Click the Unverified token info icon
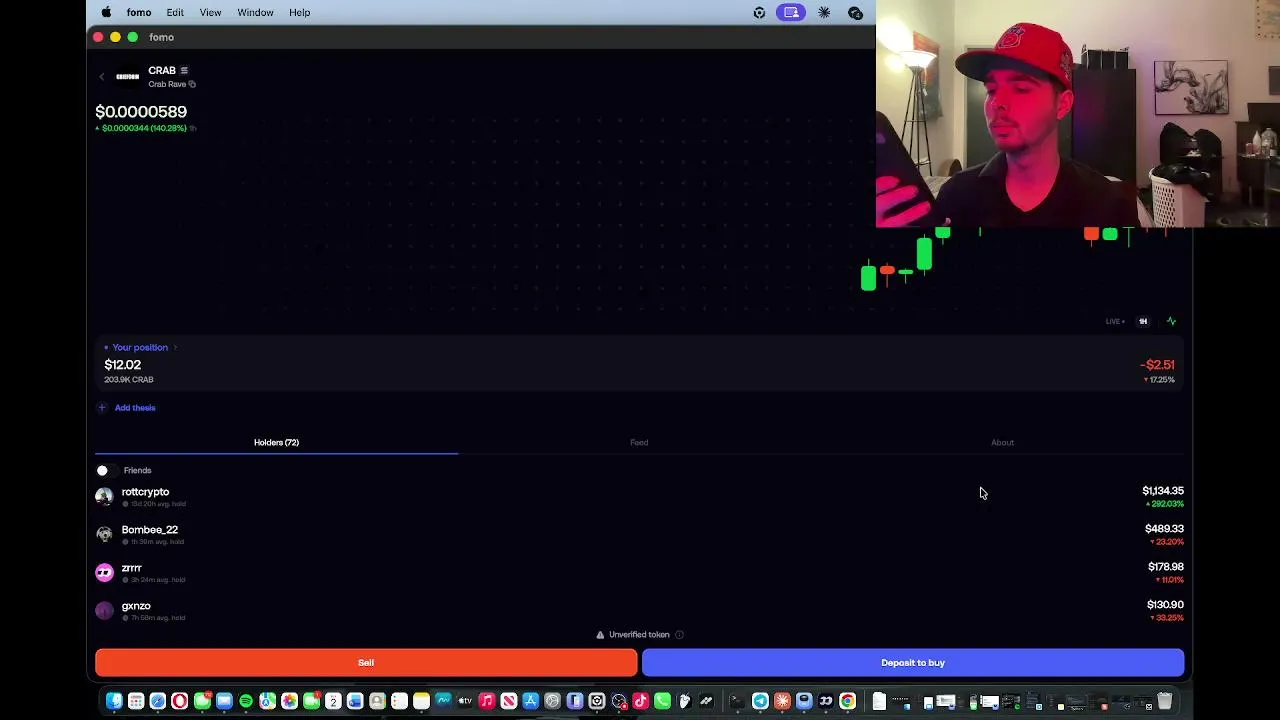Viewport: 1280px width, 720px height. point(679,635)
